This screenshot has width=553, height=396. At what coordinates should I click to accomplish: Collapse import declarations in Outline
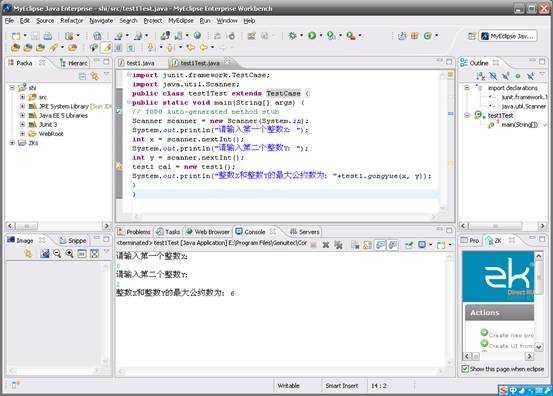(467, 88)
